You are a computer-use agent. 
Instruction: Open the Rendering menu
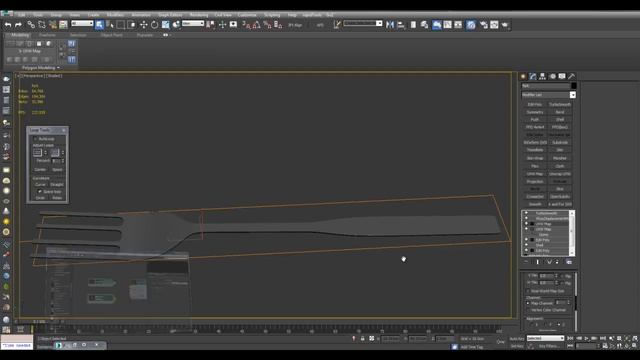199,15
